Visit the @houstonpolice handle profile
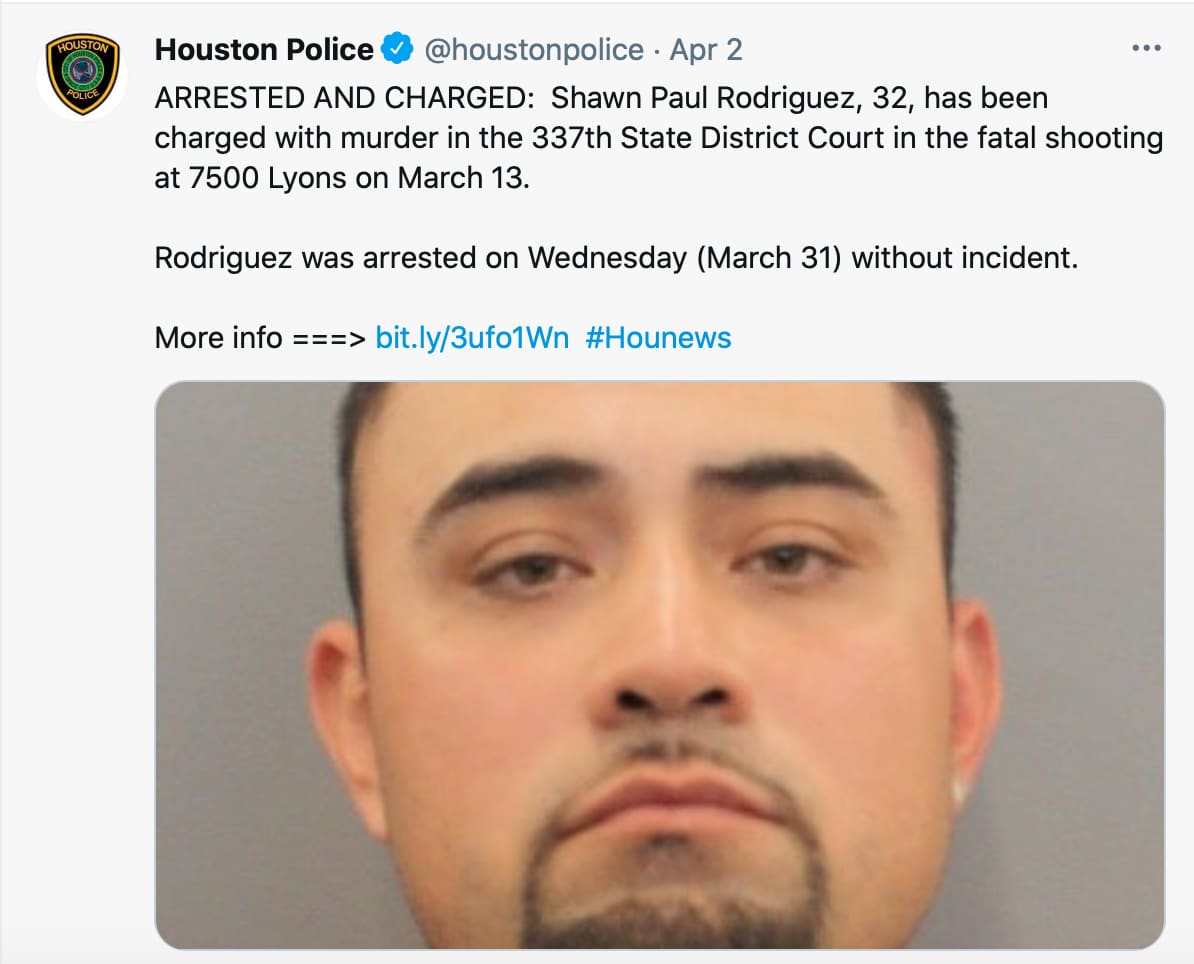The width and height of the screenshot is (1194, 964). pyautogui.click(x=534, y=49)
